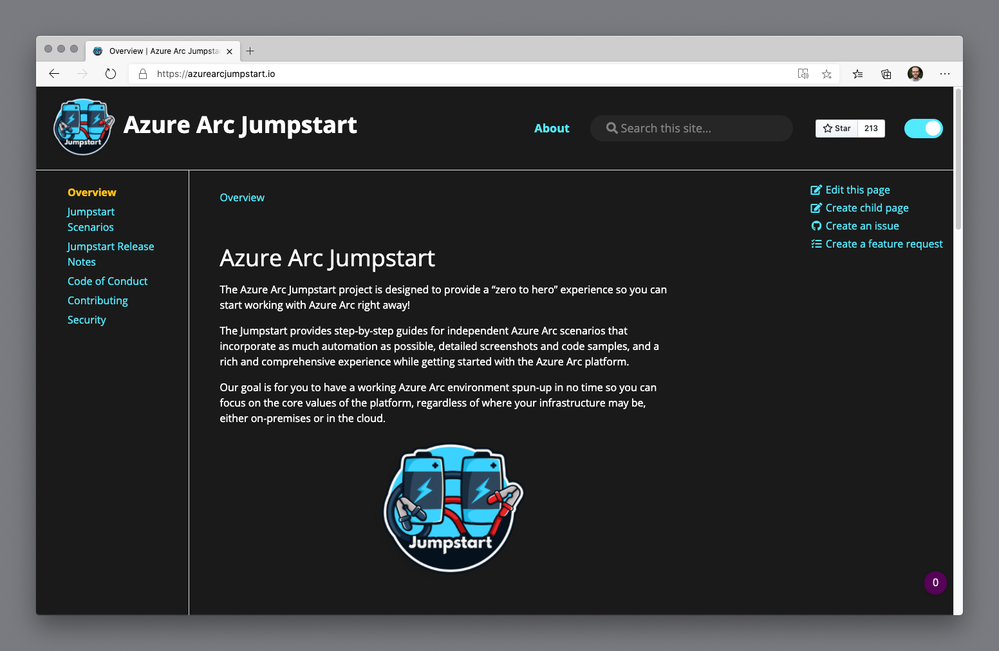This screenshot has width=999, height=651.
Task: Open Contributing in sidebar
Action: tap(97, 300)
